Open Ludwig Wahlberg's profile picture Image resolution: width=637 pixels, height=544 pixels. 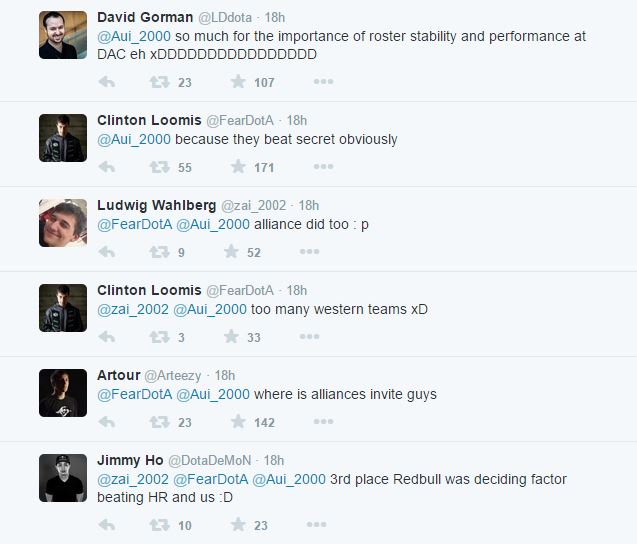(x=63, y=223)
